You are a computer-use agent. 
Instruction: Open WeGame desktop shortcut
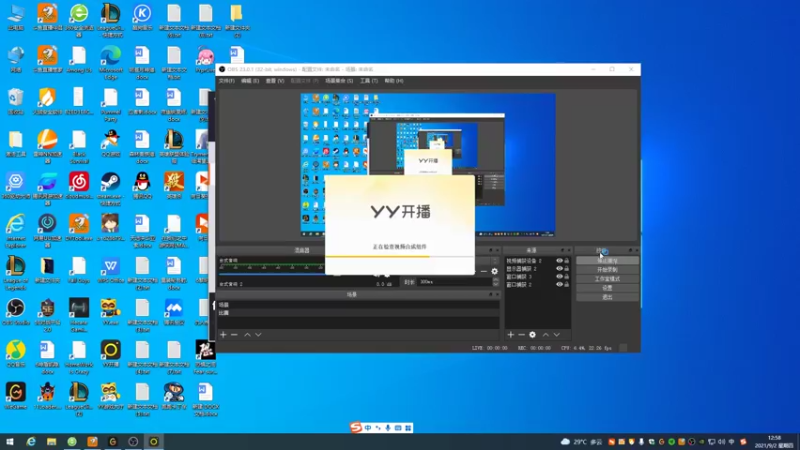pos(16,396)
